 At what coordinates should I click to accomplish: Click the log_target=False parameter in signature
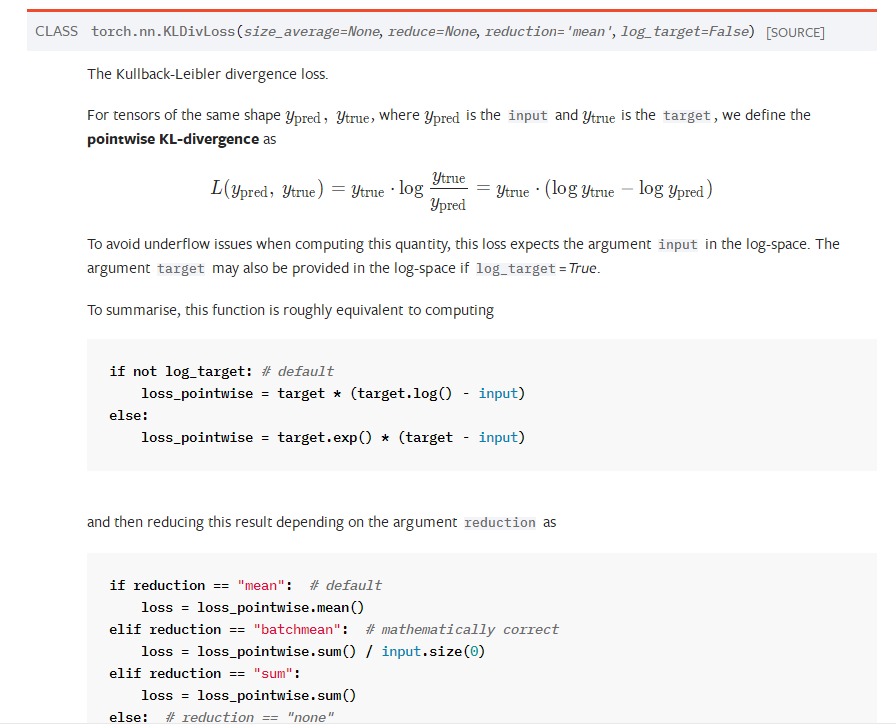(x=685, y=31)
